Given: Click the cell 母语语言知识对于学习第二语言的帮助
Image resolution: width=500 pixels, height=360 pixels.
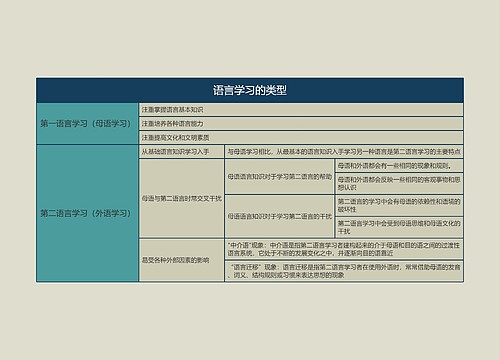Looking at the screenshot, I should coord(280,177).
